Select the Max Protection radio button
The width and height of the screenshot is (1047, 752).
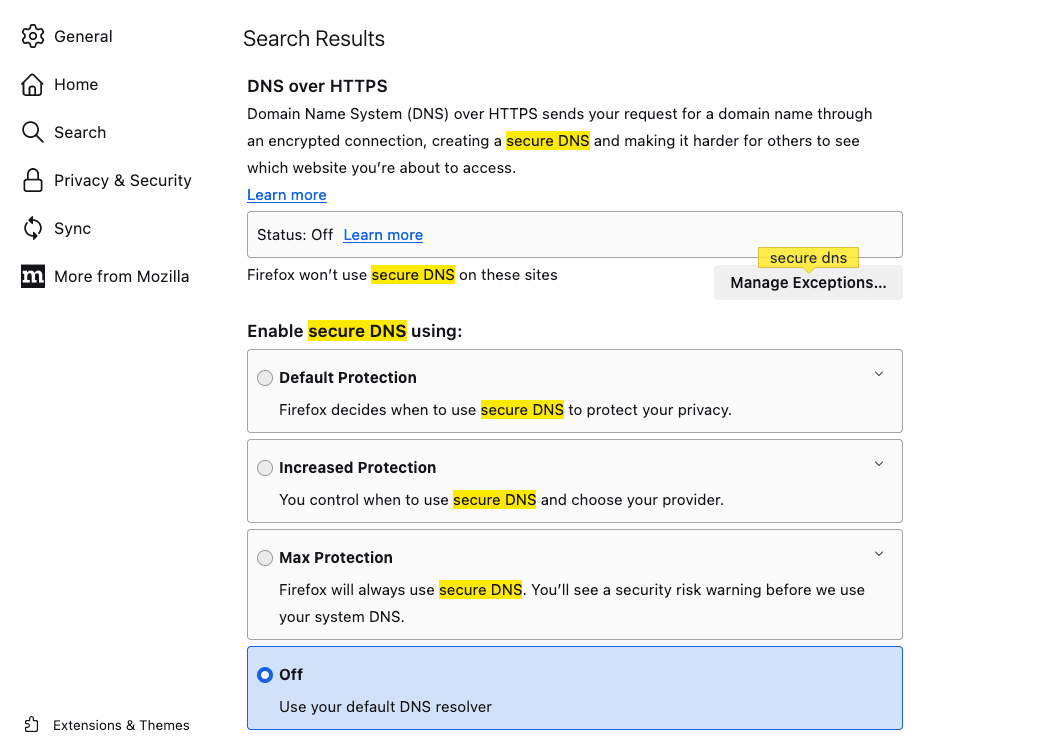click(x=265, y=558)
